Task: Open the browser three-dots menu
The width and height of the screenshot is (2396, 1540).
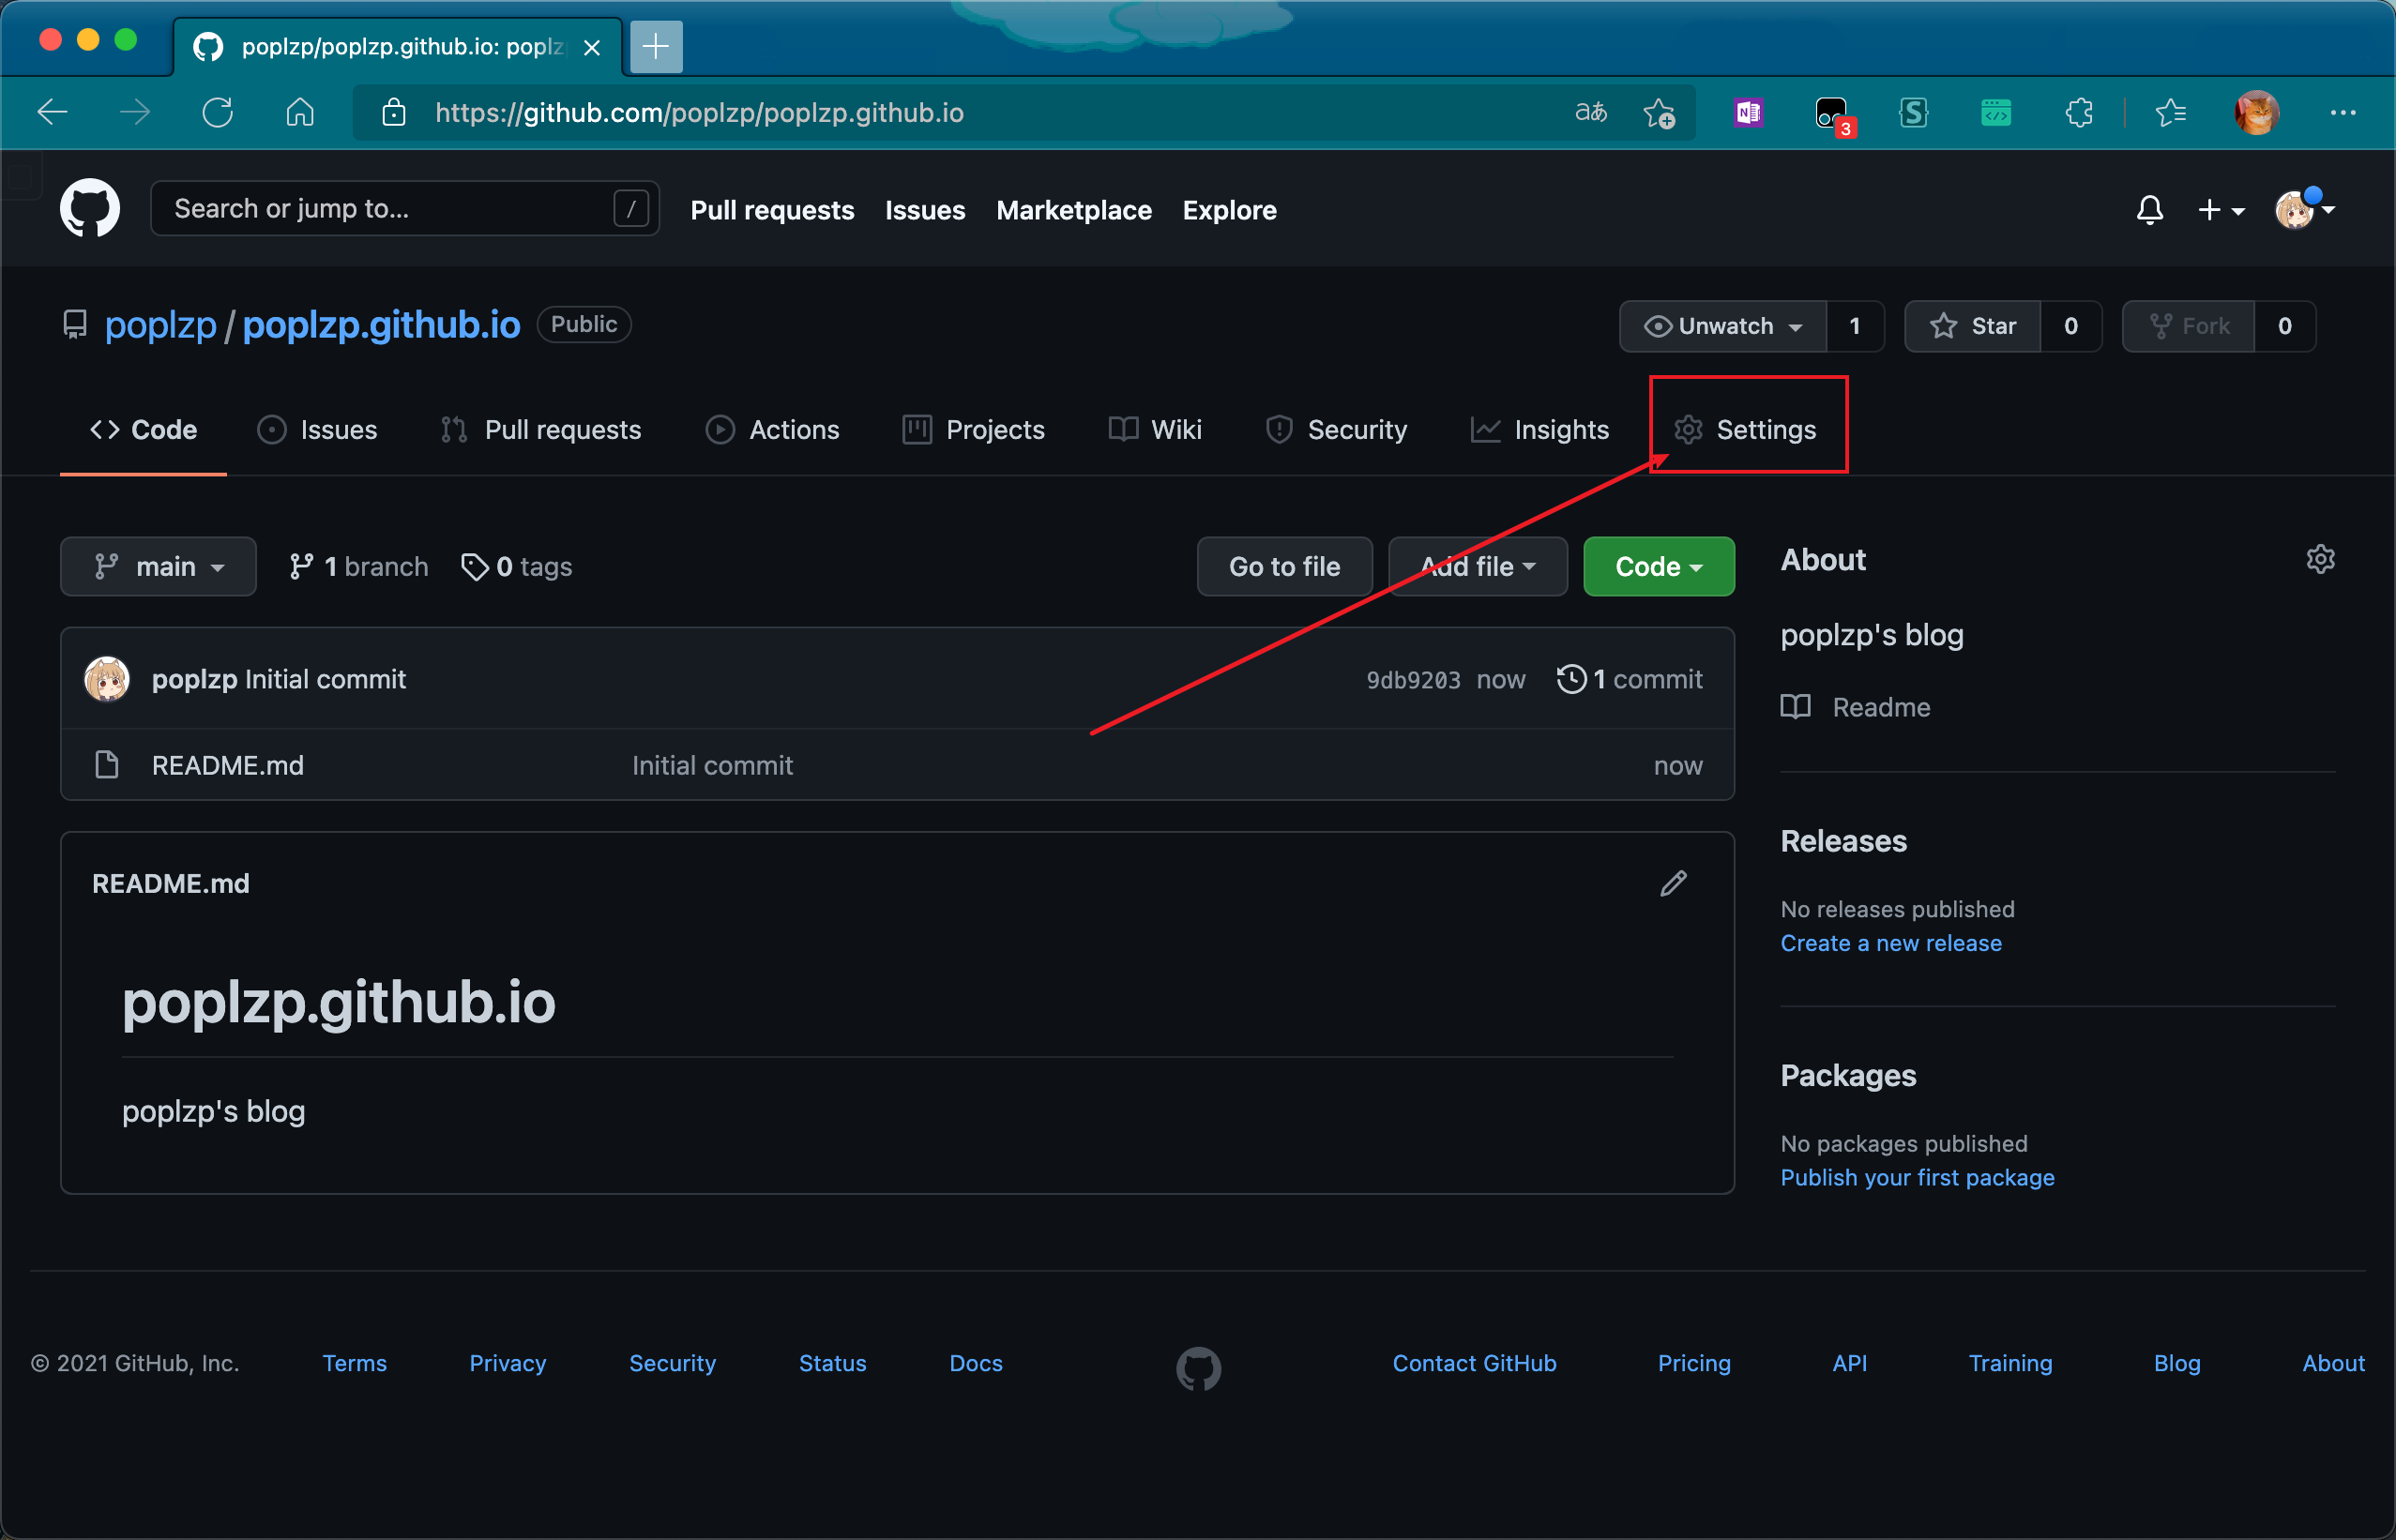Action: point(2343,112)
